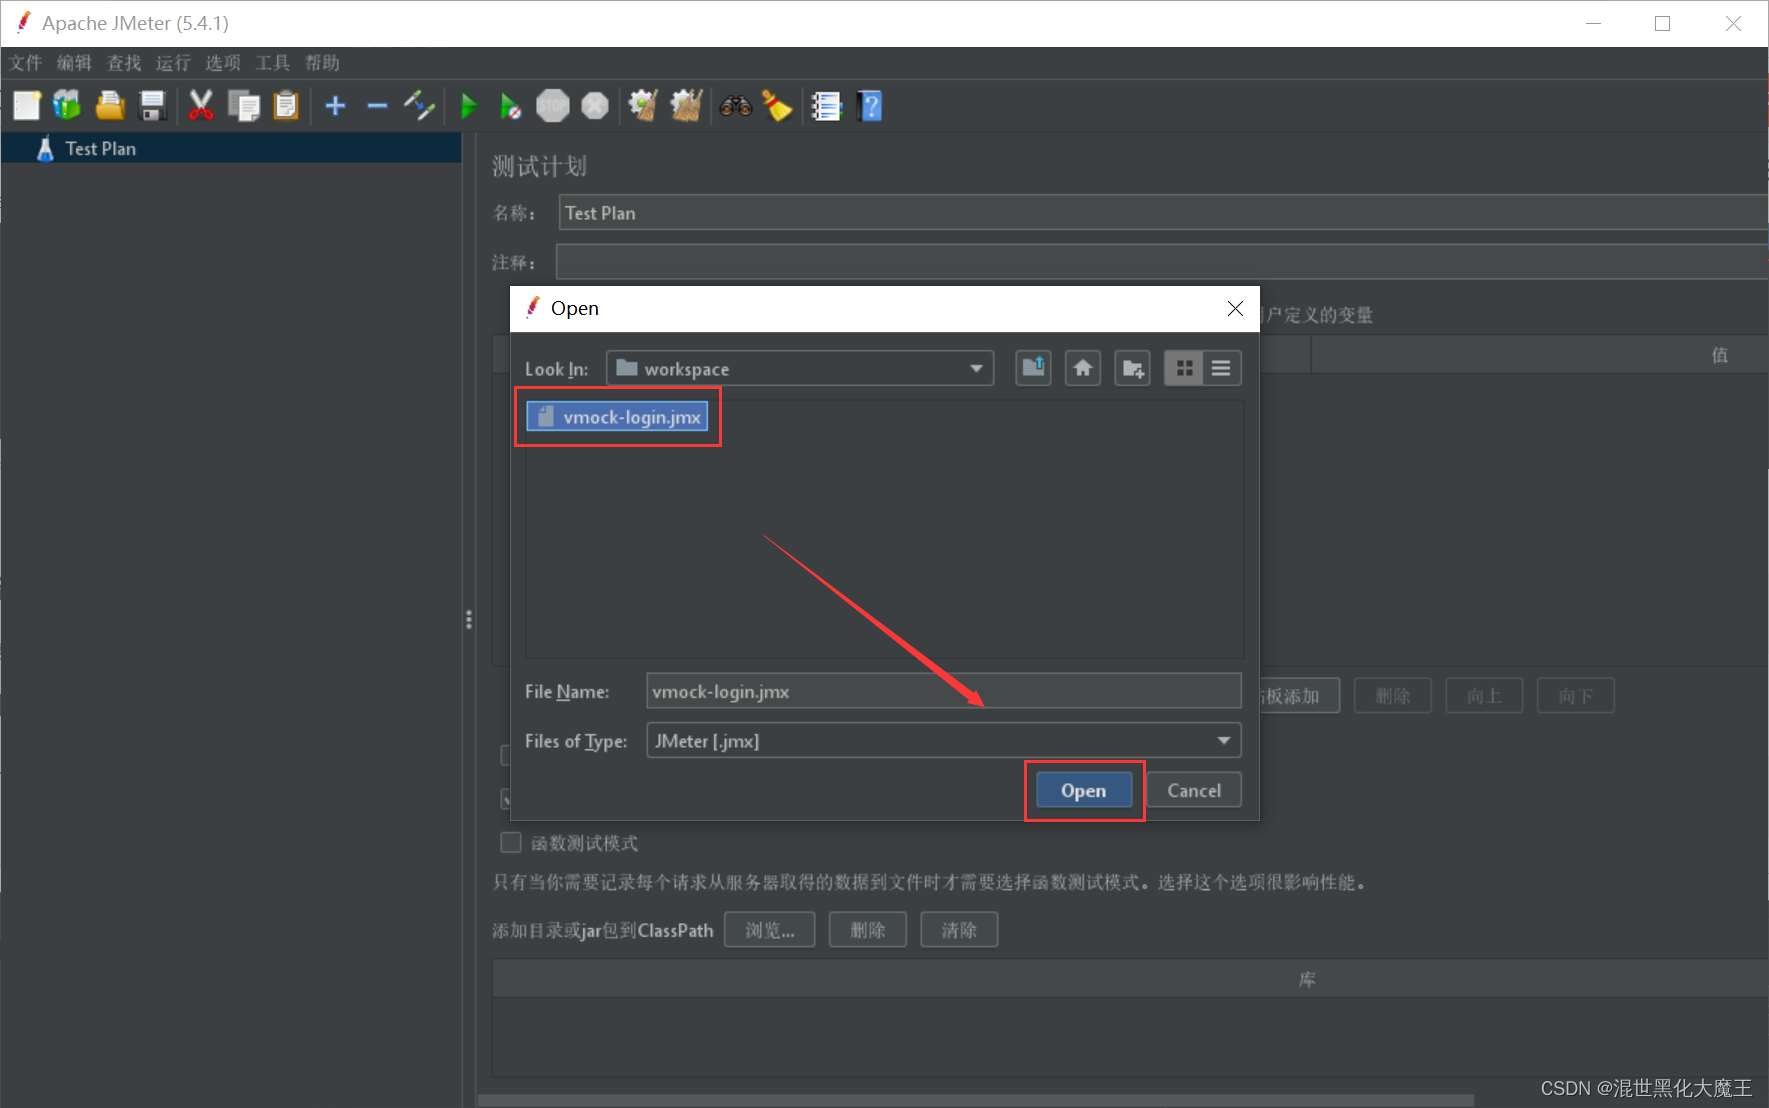Click the 向上 move up button
The height and width of the screenshot is (1108, 1769).
tap(1485, 695)
